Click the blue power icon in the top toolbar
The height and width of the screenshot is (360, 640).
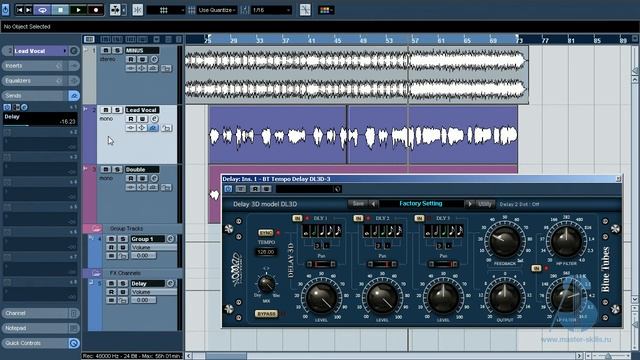coord(5,9)
